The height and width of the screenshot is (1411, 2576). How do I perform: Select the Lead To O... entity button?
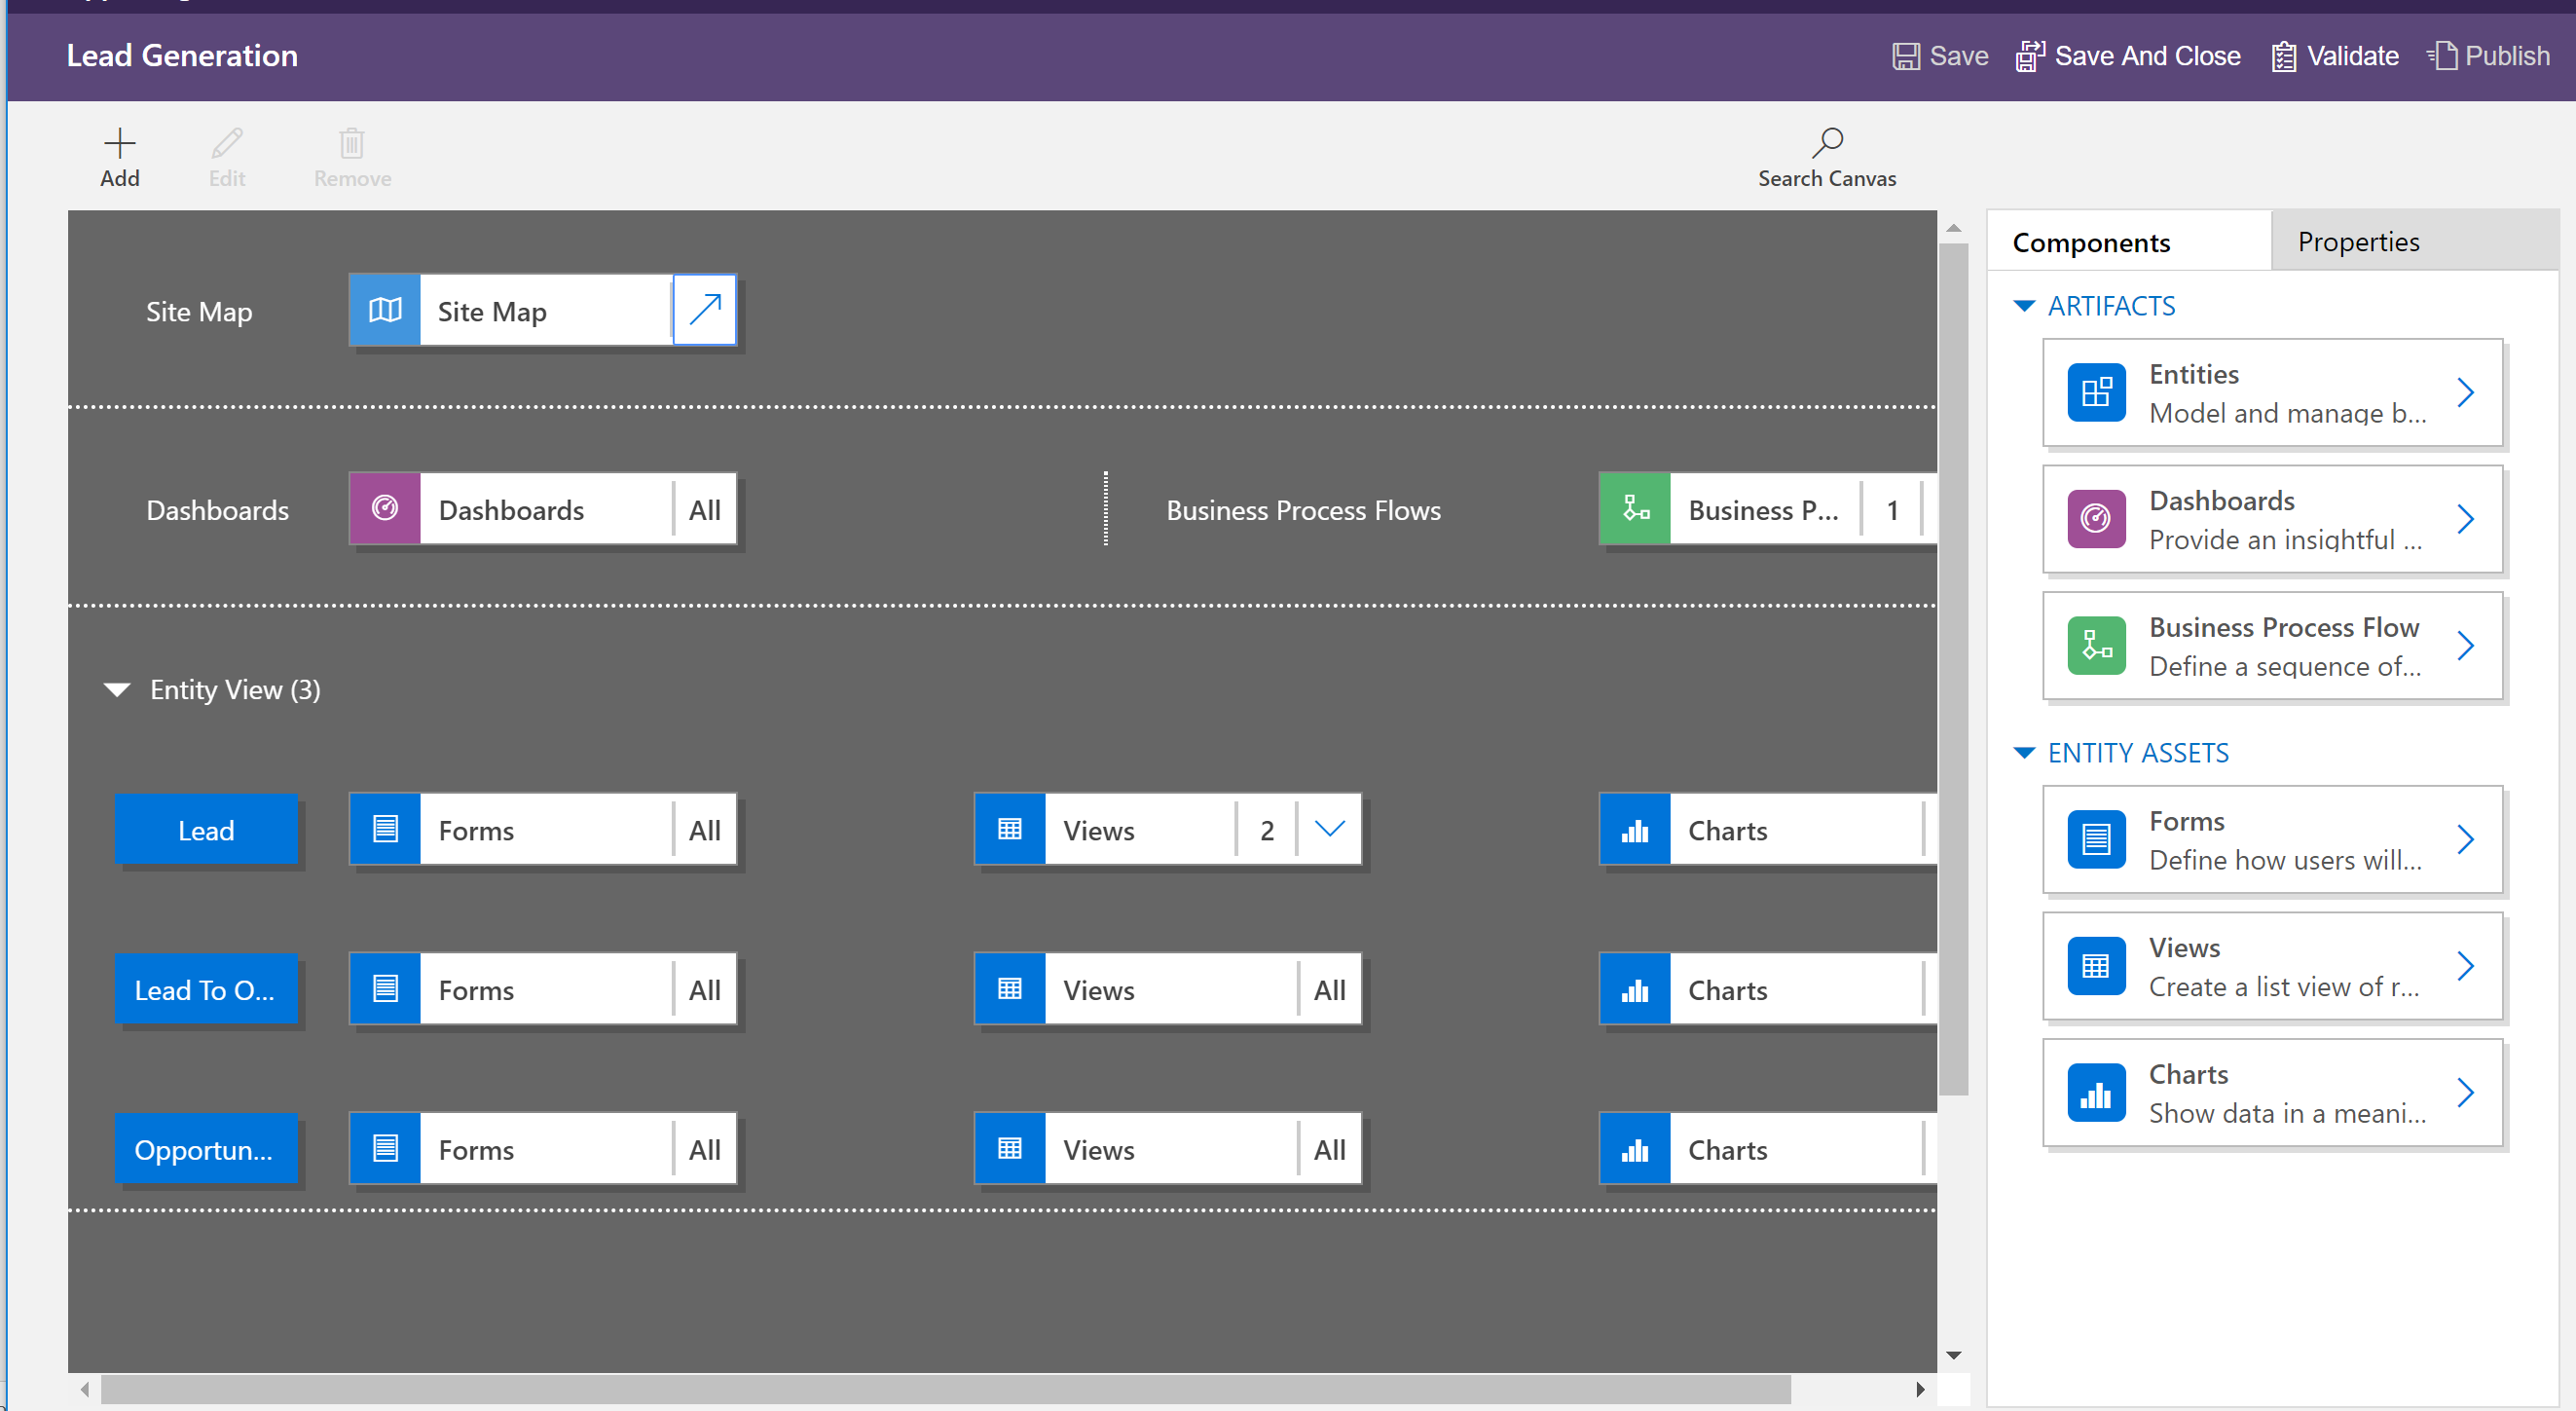[x=206, y=989]
